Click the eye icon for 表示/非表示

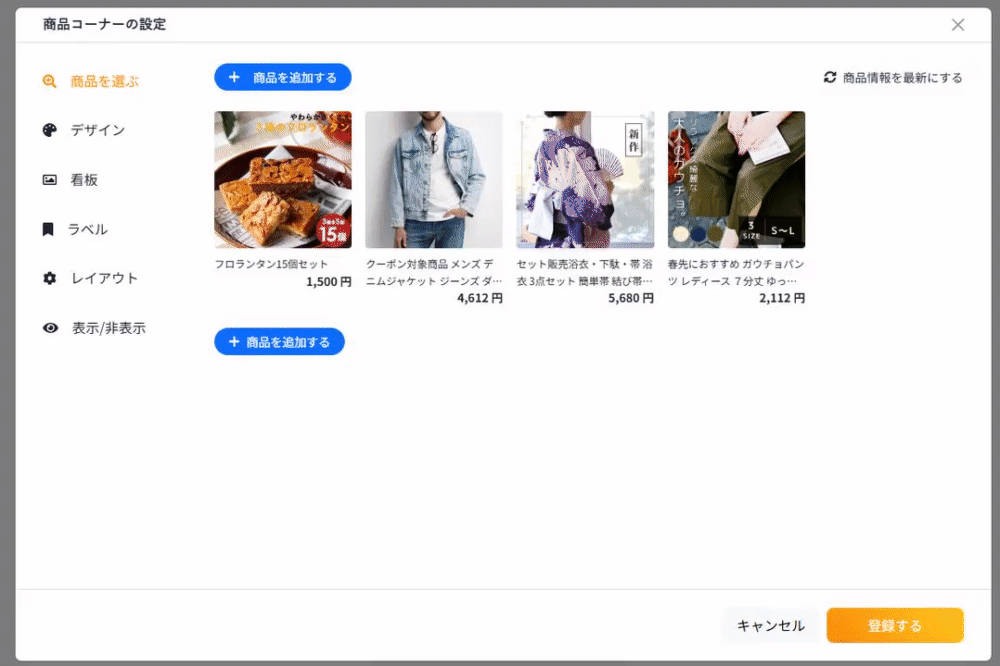[x=50, y=328]
